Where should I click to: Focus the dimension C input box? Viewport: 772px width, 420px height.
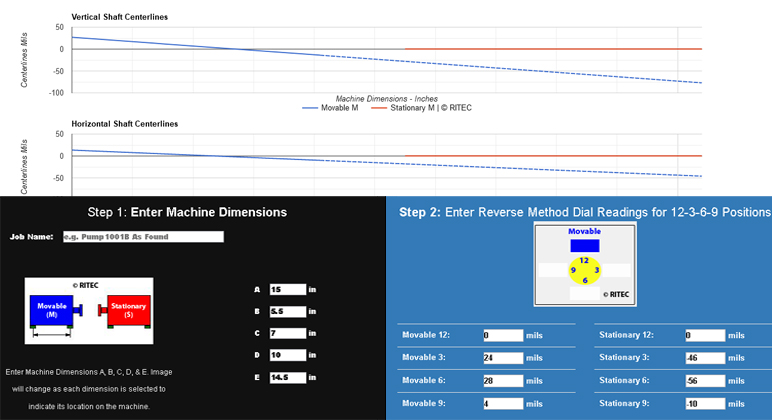(287, 333)
